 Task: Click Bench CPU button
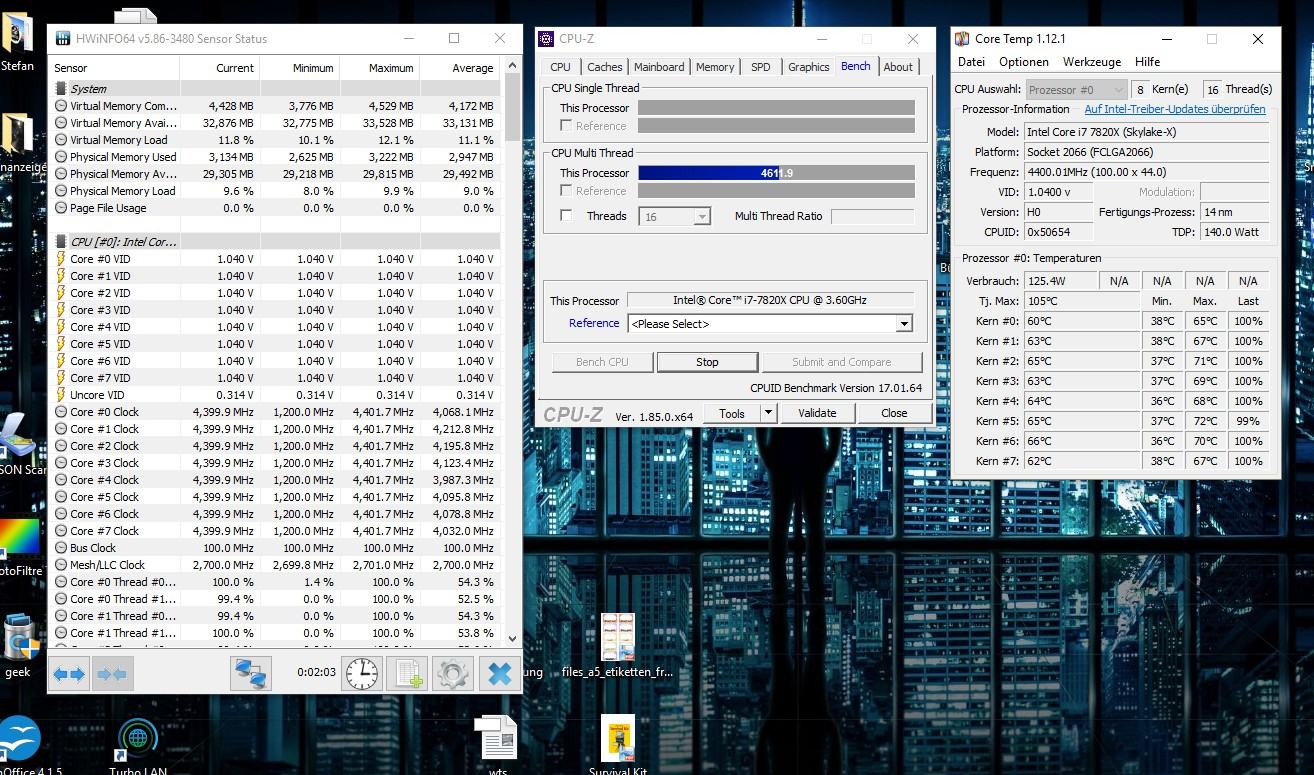coord(602,362)
